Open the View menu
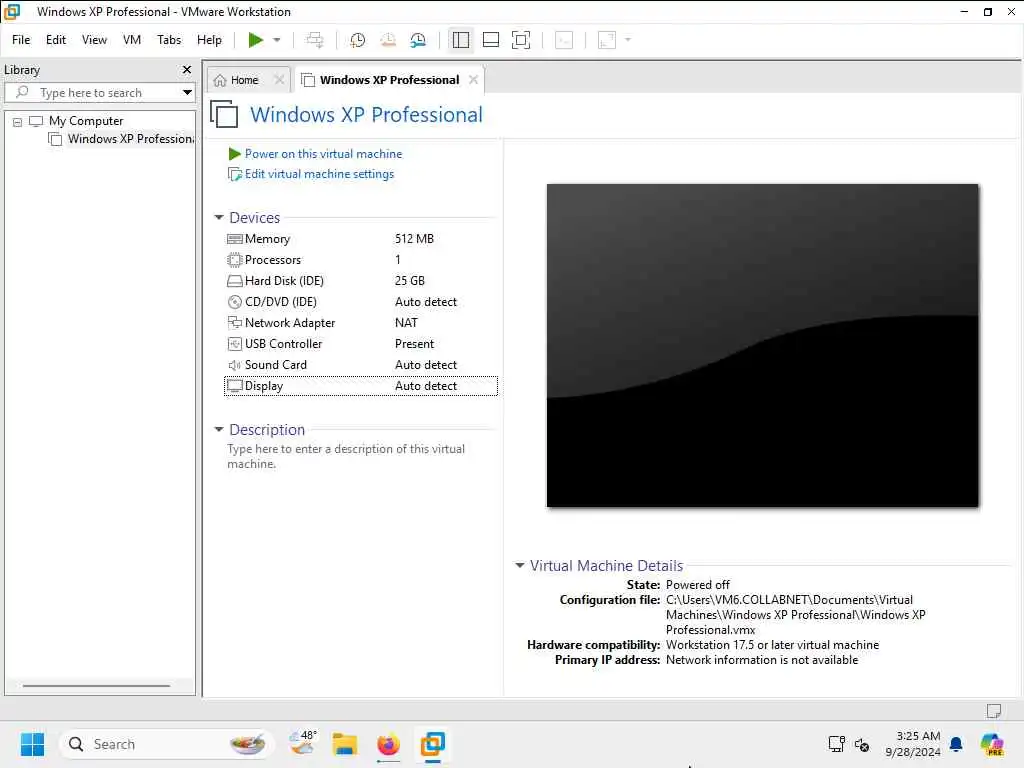 [x=94, y=40]
